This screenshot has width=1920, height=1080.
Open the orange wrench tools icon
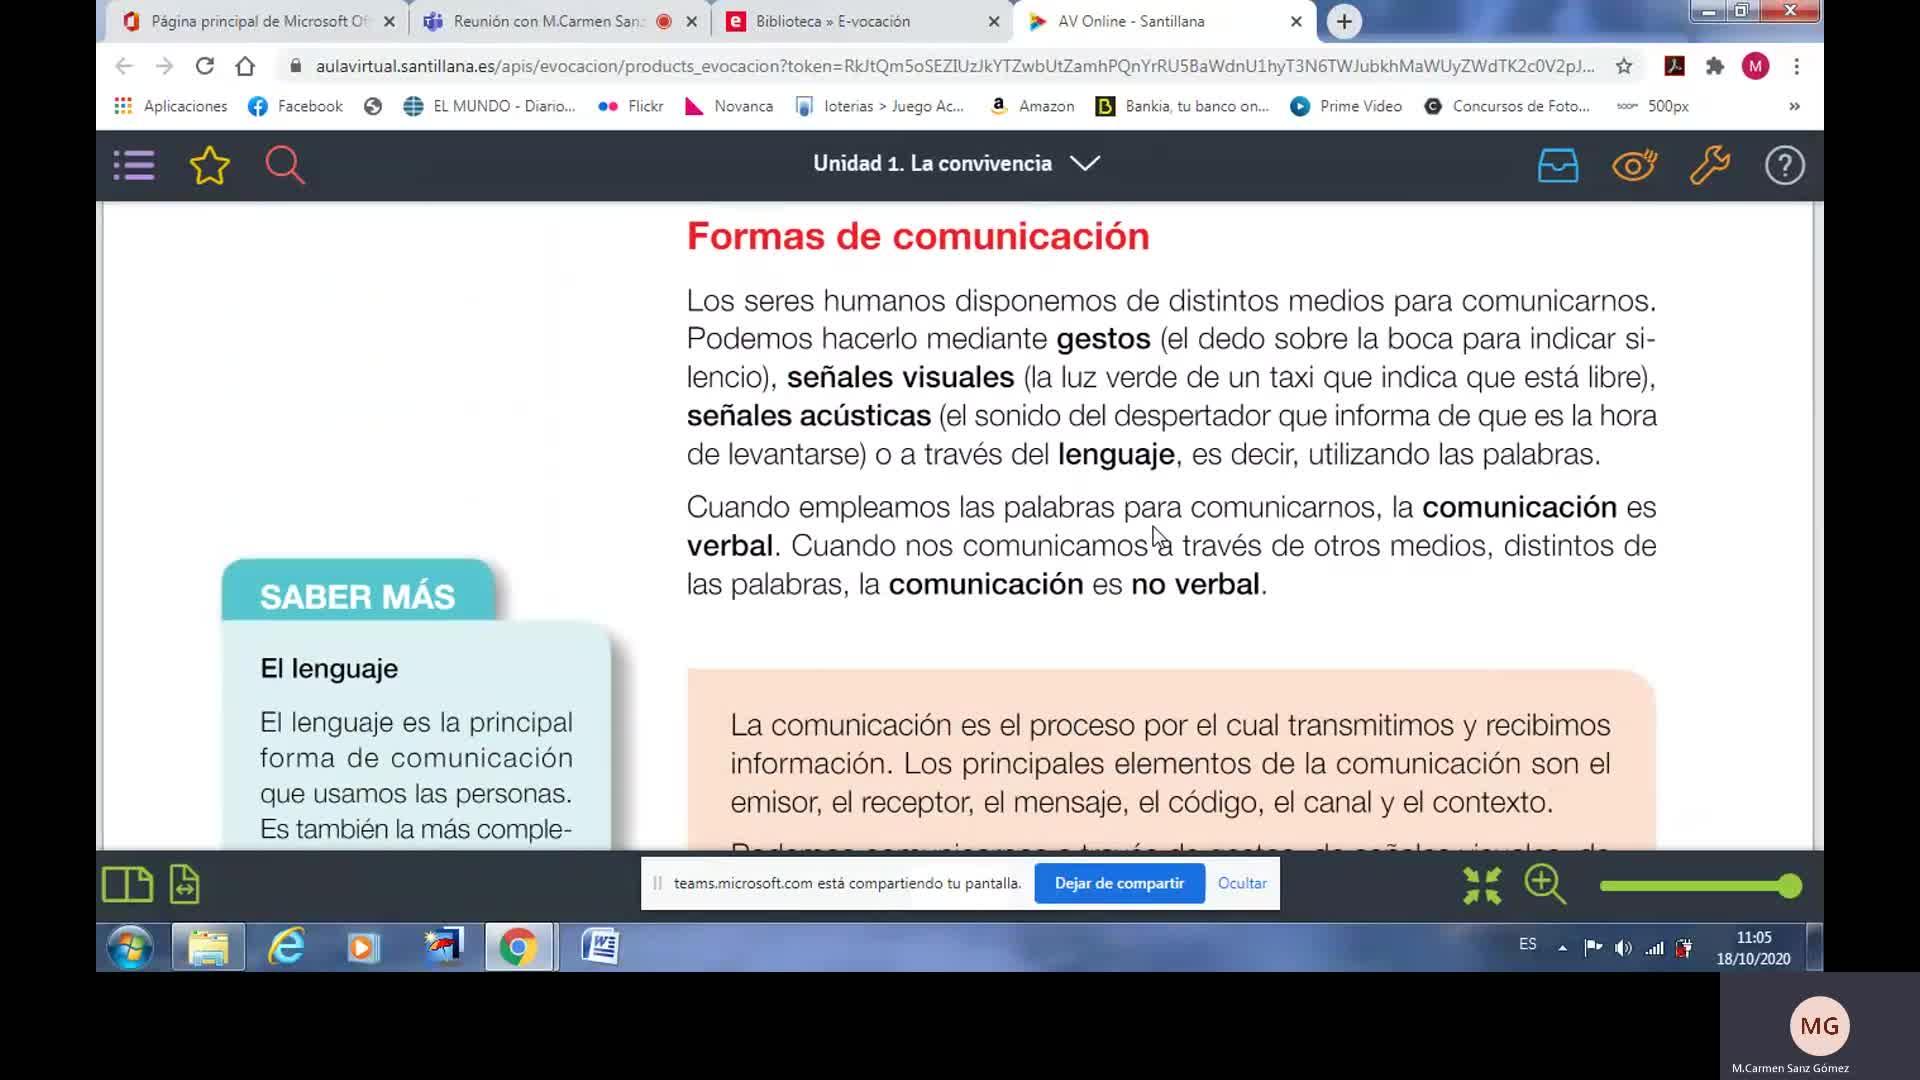(1710, 165)
